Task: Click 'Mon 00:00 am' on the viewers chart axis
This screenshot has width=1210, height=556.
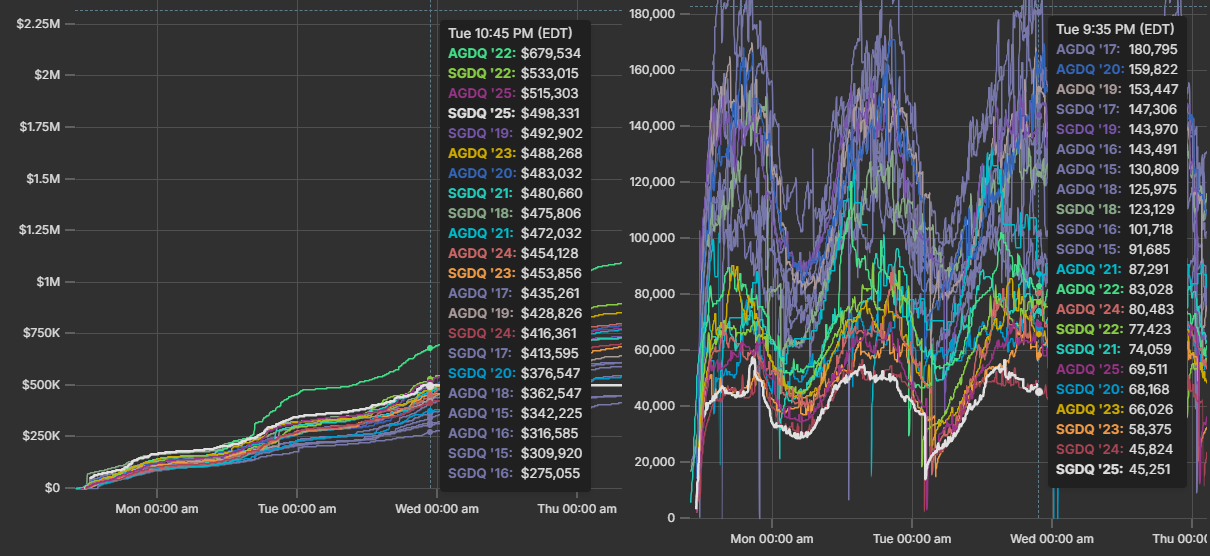Action: point(771,538)
